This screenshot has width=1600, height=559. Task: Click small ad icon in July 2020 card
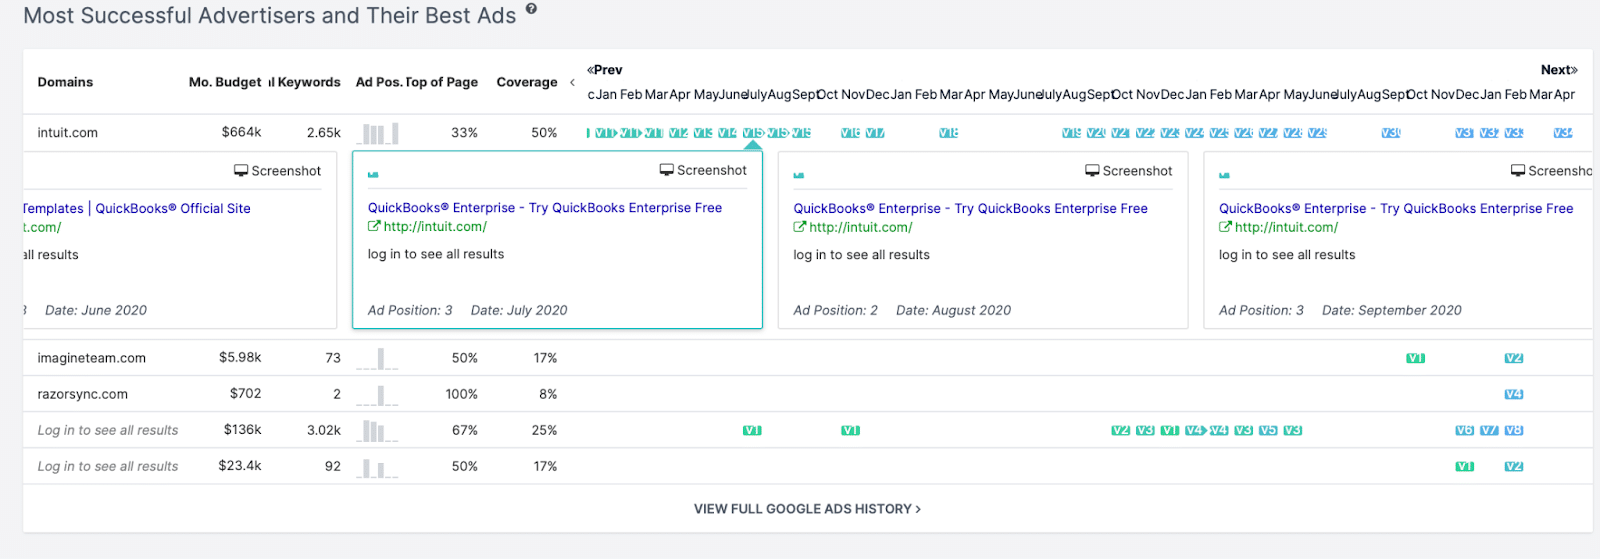[x=373, y=175]
